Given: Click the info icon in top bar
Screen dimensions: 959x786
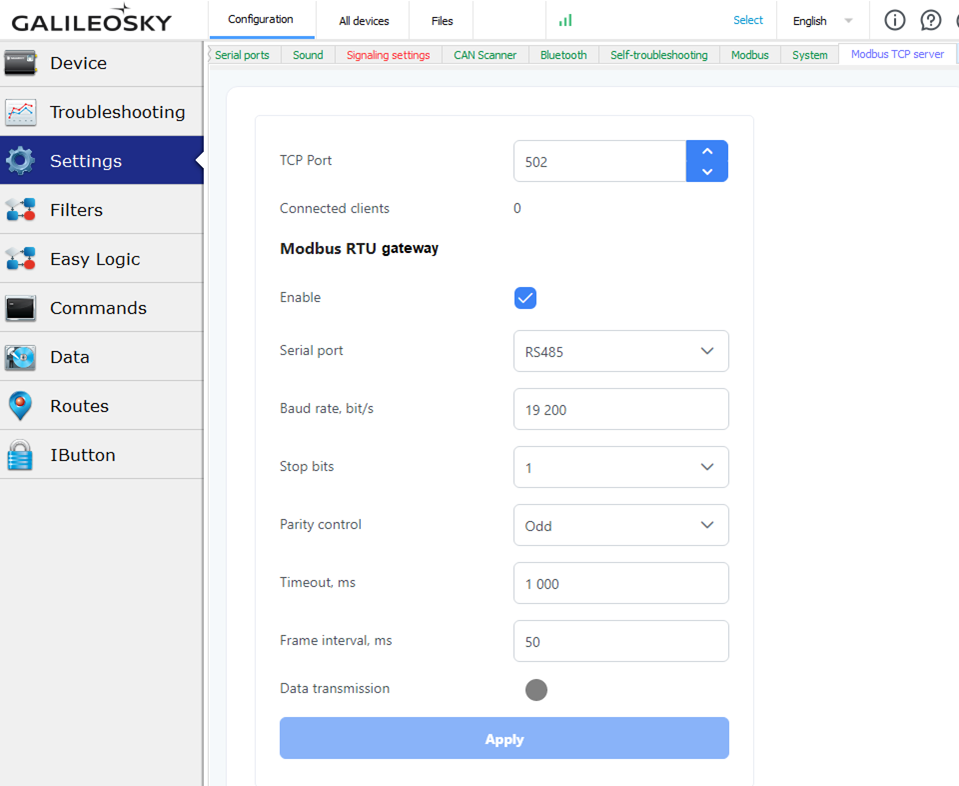Looking at the screenshot, I should (895, 20).
